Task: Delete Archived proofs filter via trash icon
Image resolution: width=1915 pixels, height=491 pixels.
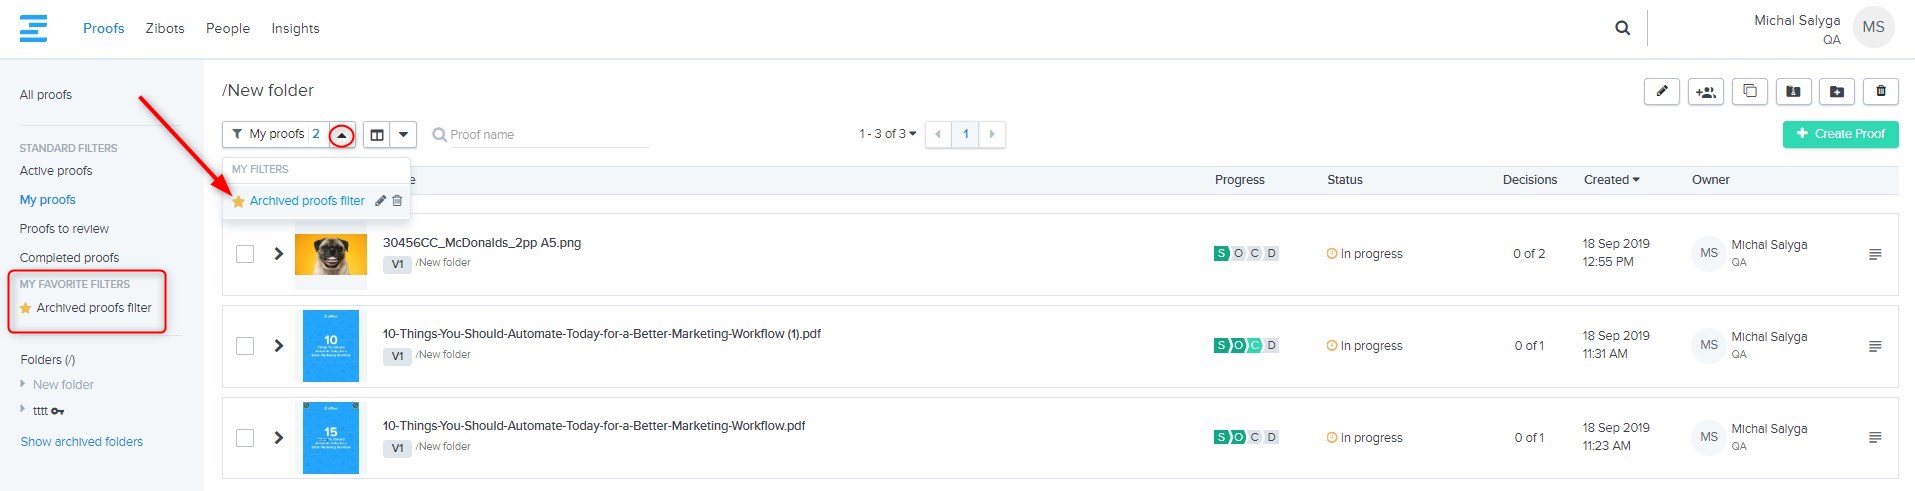Action: click(x=397, y=201)
